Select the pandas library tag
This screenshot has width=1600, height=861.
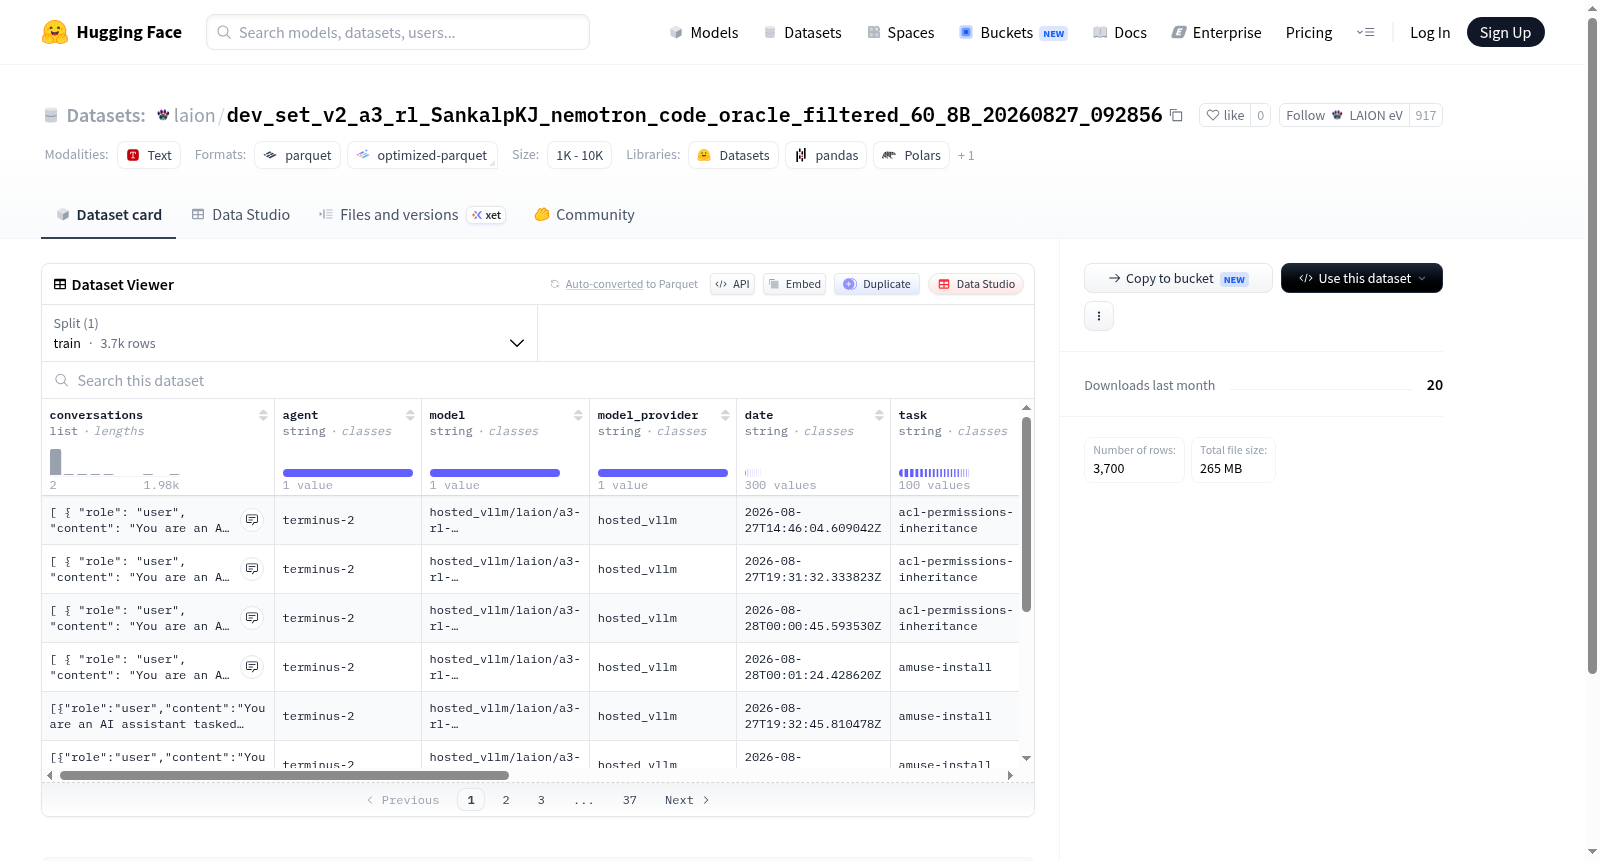tap(826, 155)
